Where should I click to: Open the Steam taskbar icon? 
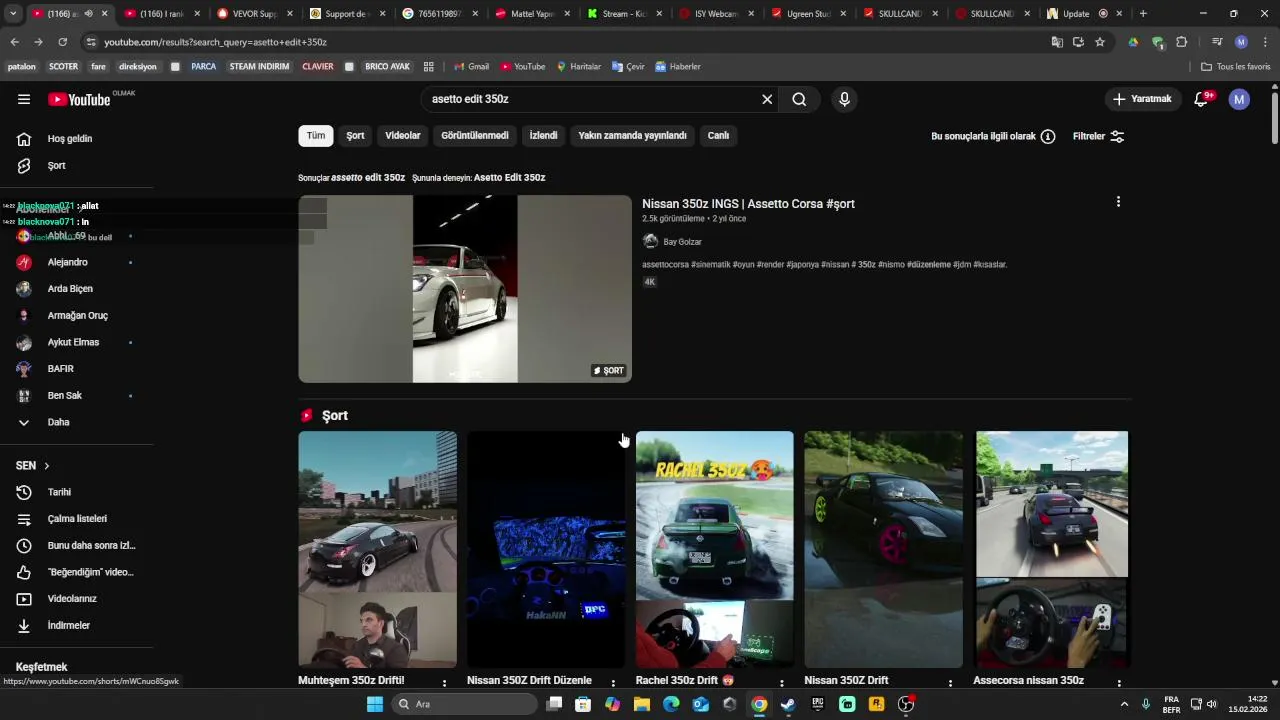point(788,704)
